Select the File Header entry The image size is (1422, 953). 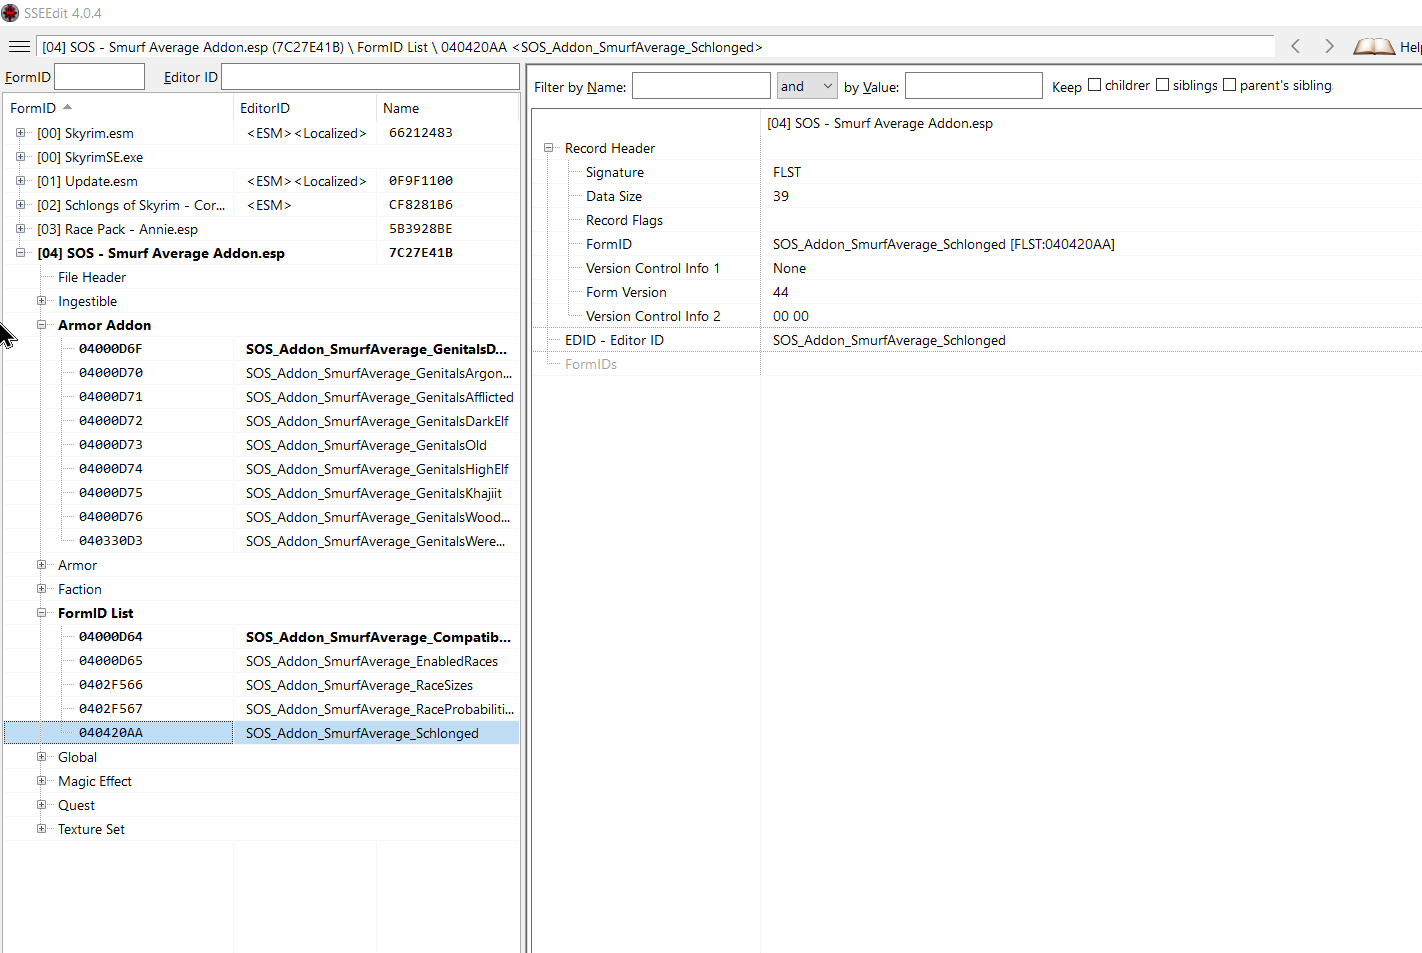pos(92,277)
